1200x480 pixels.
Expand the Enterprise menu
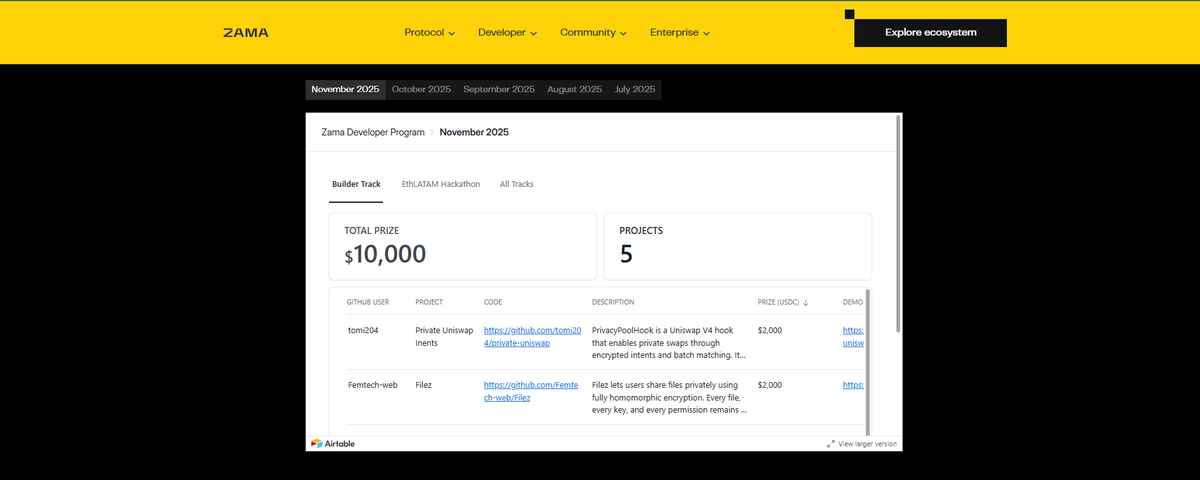point(679,33)
